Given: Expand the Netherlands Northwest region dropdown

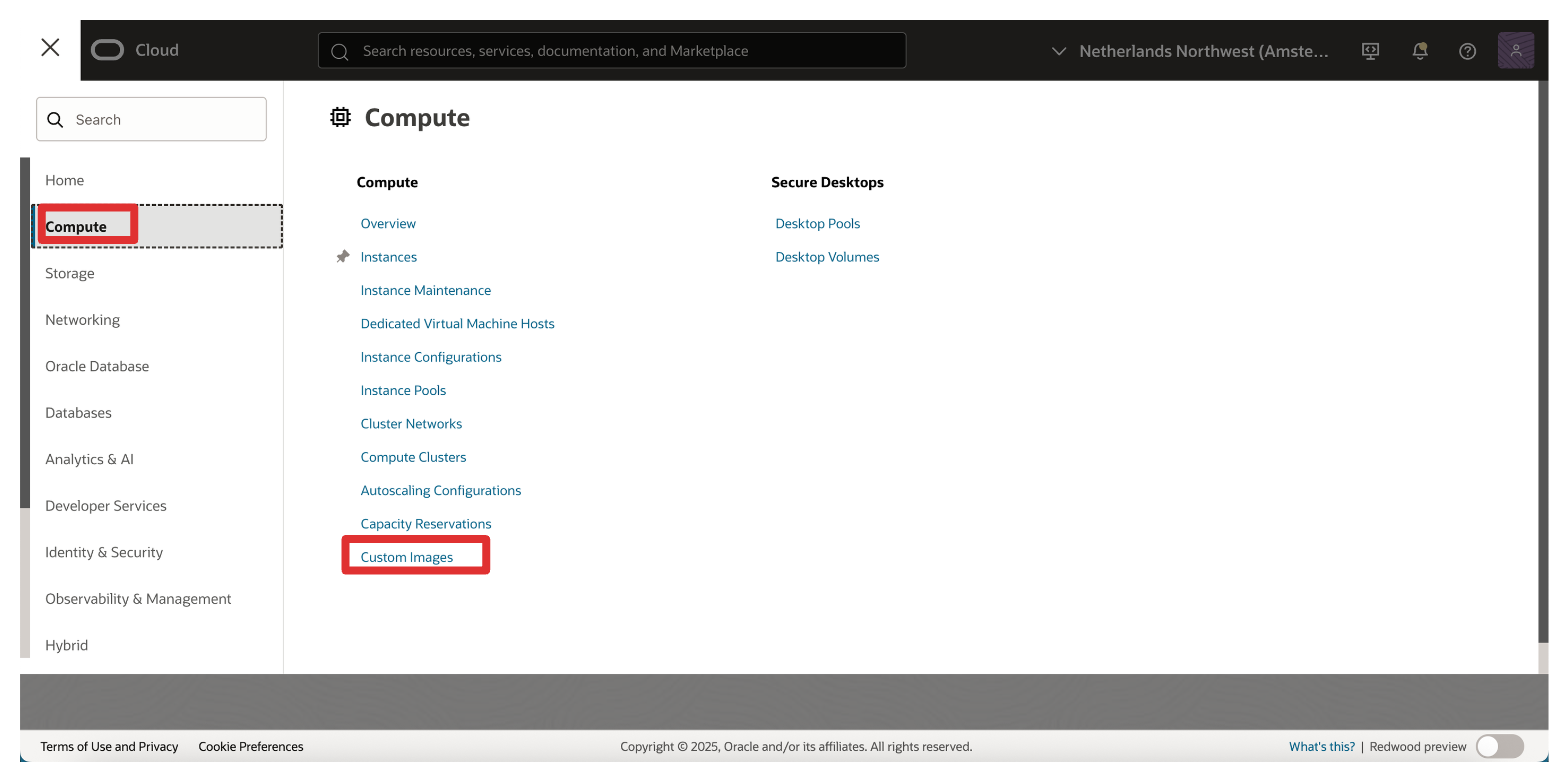Looking at the screenshot, I should pyautogui.click(x=1190, y=51).
